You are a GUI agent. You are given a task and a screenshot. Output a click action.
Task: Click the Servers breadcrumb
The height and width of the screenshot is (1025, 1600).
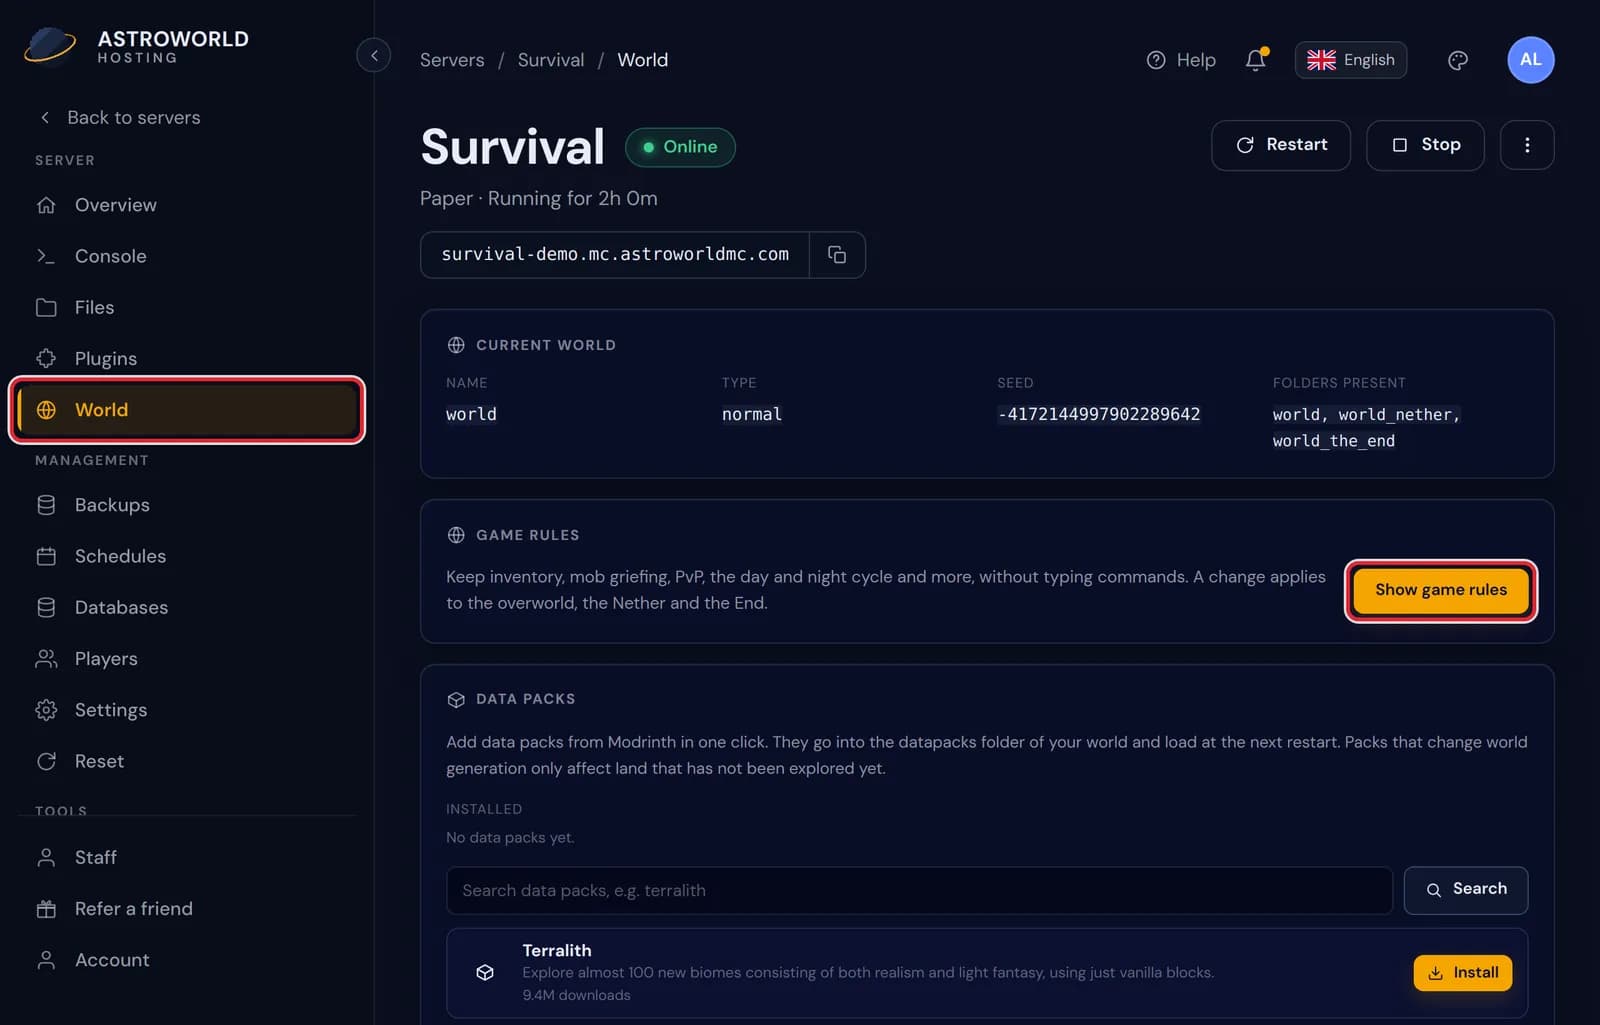(452, 60)
